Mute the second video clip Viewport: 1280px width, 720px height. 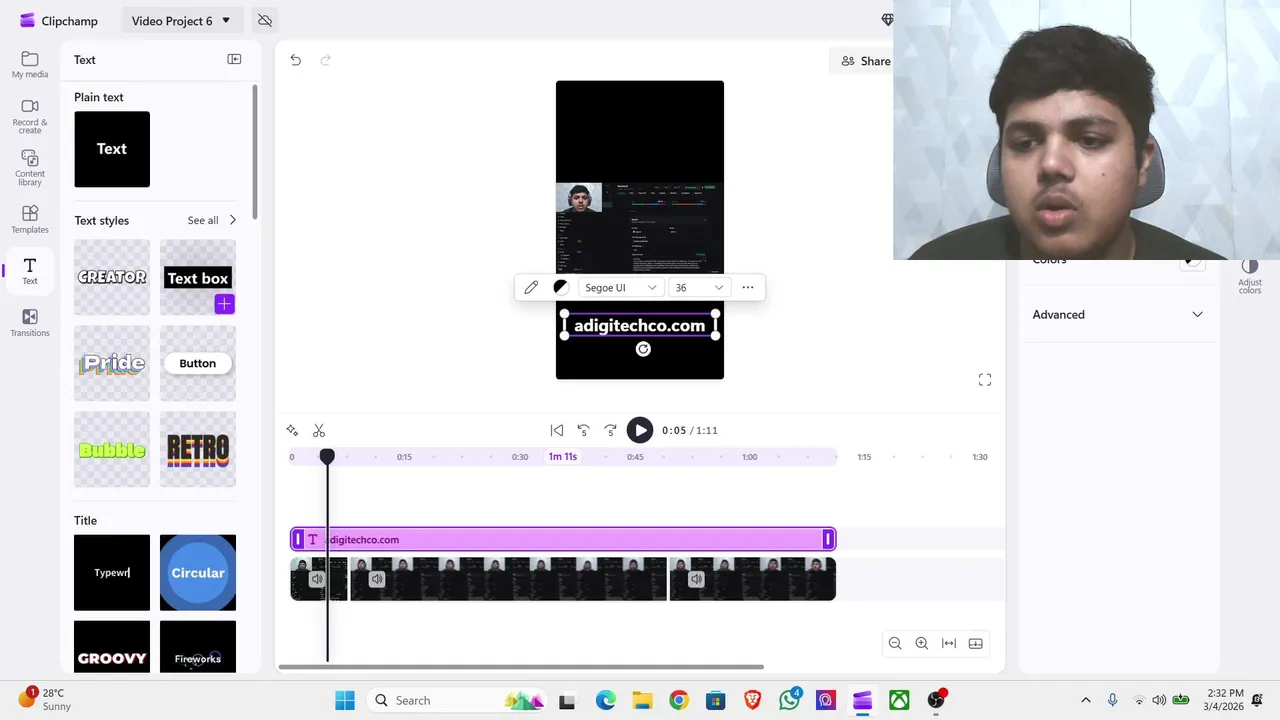377,579
